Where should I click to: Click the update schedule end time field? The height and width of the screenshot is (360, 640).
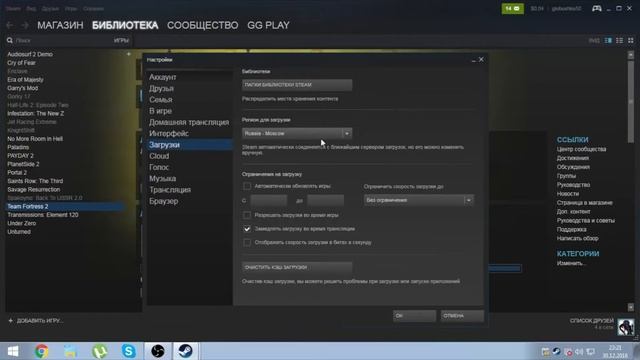[325, 200]
